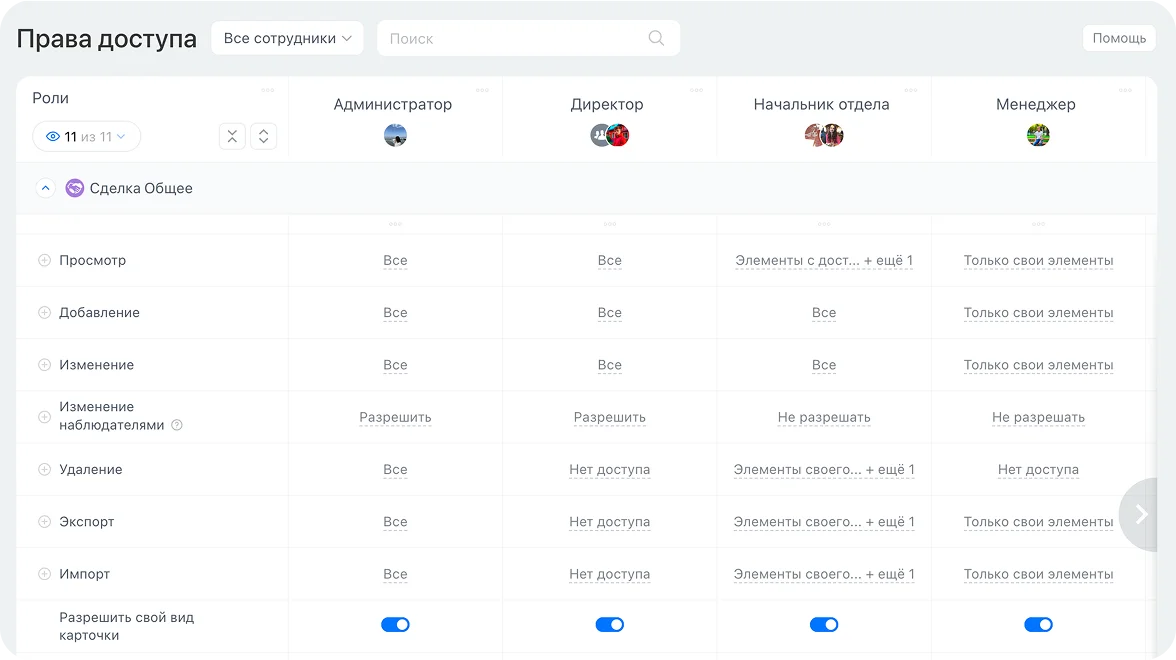Expand the Удаление permission row
This screenshot has width=1176, height=660.
pyautogui.click(x=44, y=470)
